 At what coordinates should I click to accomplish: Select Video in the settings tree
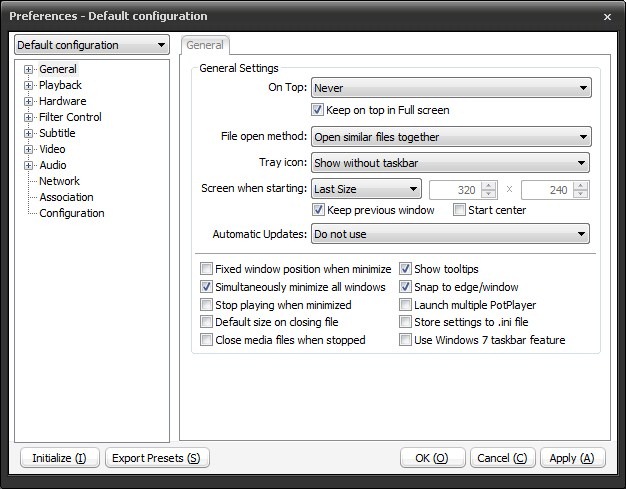pyautogui.click(x=52, y=149)
